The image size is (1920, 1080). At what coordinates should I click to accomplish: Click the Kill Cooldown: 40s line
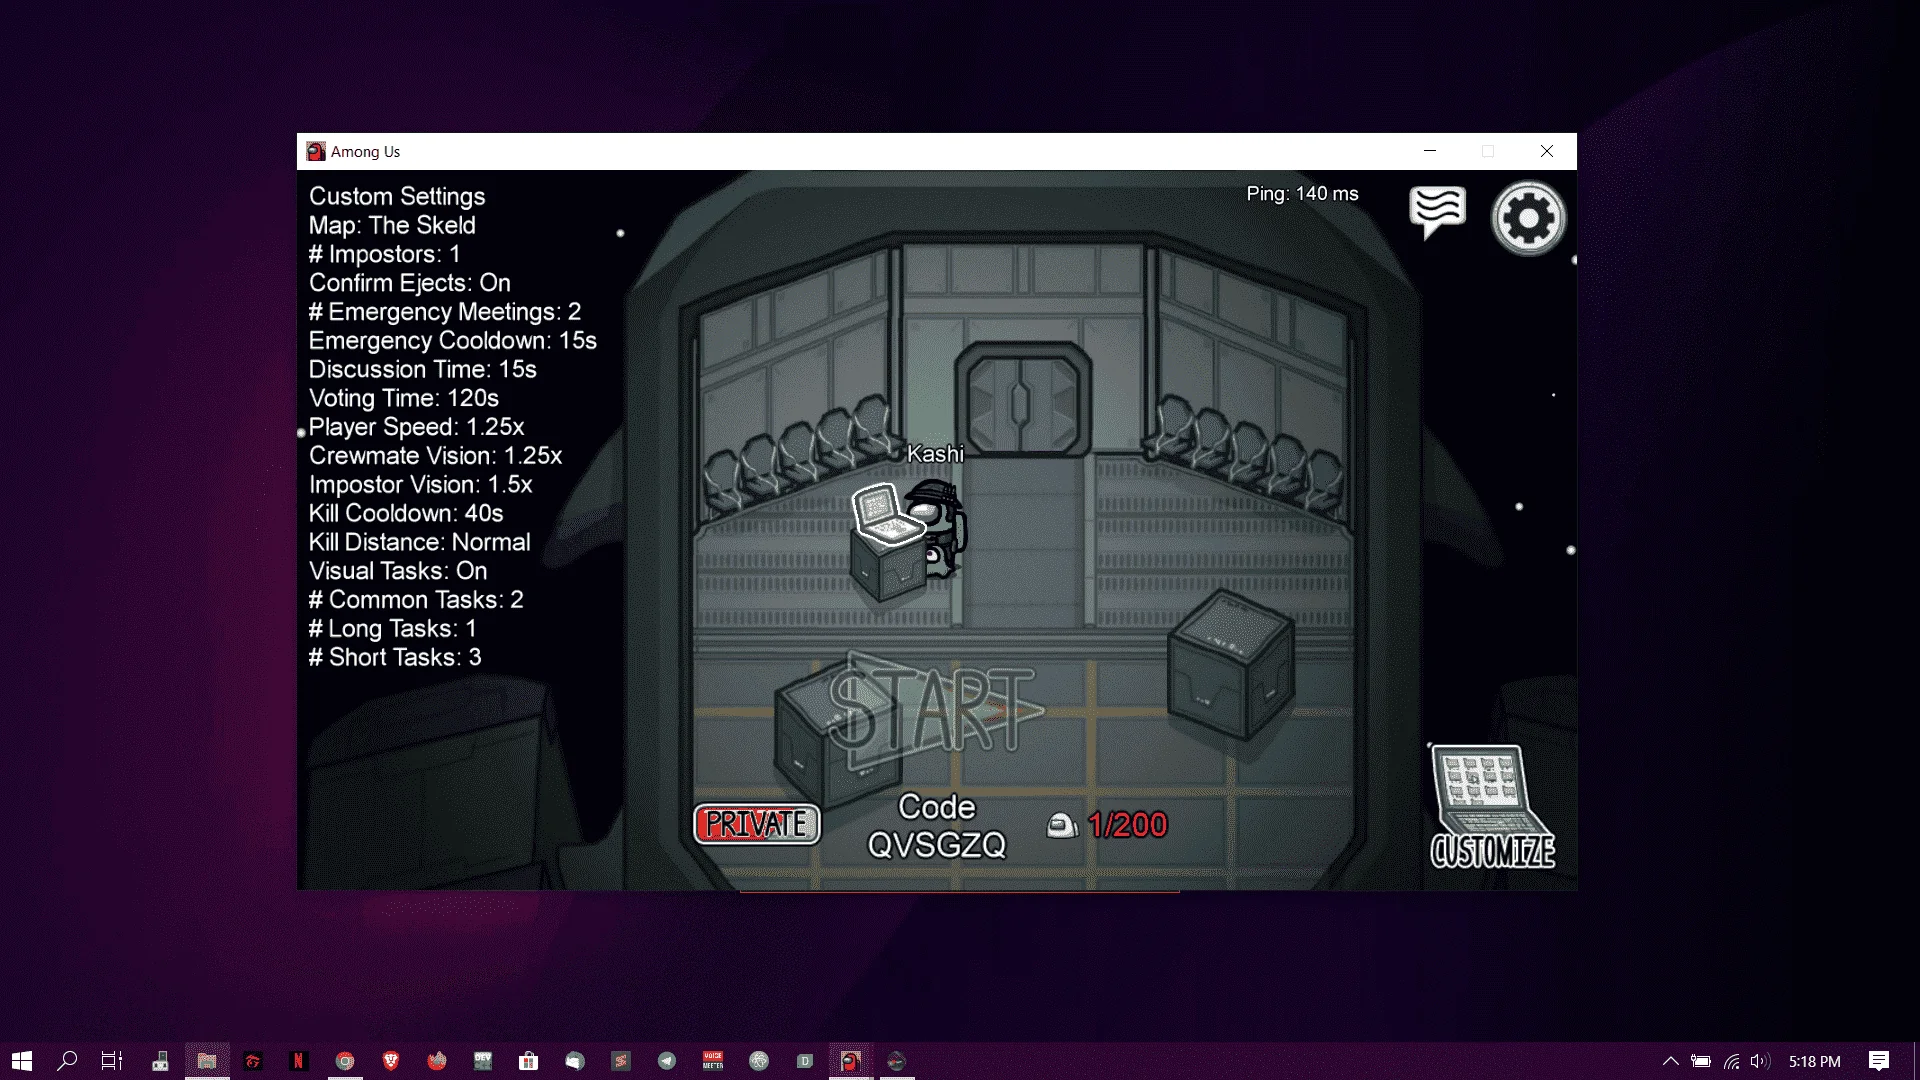[x=406, y=514]
